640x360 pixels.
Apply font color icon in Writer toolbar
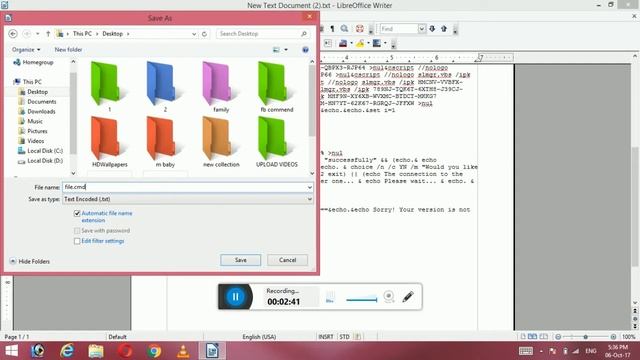click(343, 43)
